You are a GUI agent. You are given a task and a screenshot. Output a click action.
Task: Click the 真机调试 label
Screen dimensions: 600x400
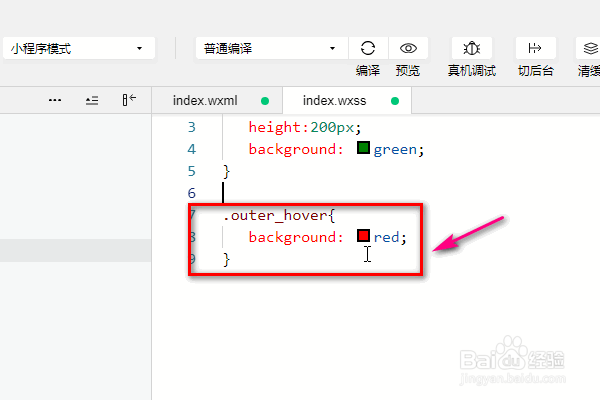(x=472, y=71)
